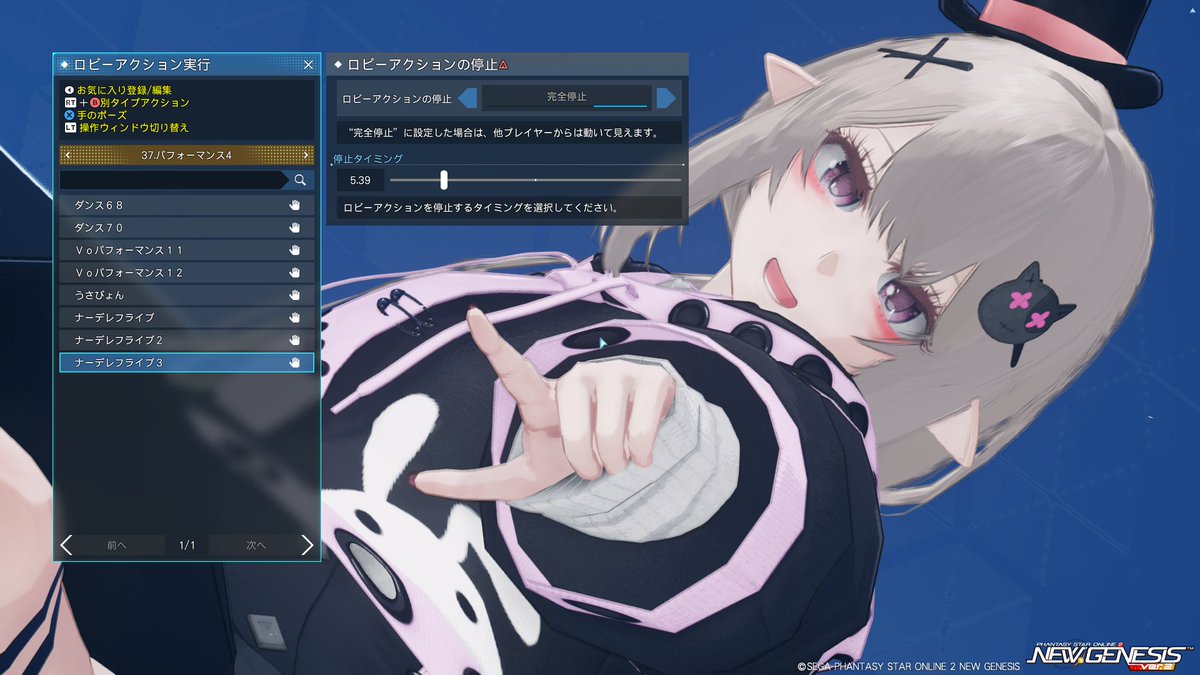Click the right page arrow chevron
The image size is (1200, 675).
coord(307,545)
